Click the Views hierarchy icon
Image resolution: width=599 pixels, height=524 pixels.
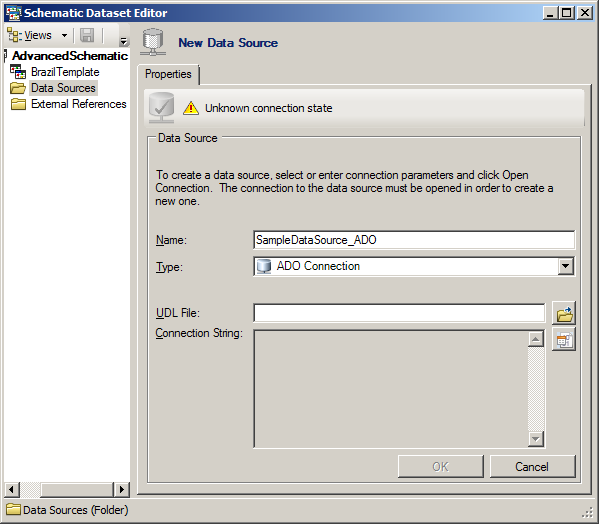point(15,35)
